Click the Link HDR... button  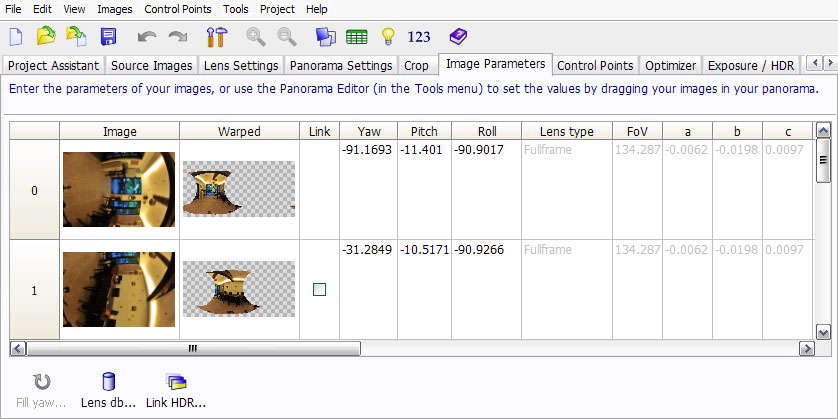(176, 390)
